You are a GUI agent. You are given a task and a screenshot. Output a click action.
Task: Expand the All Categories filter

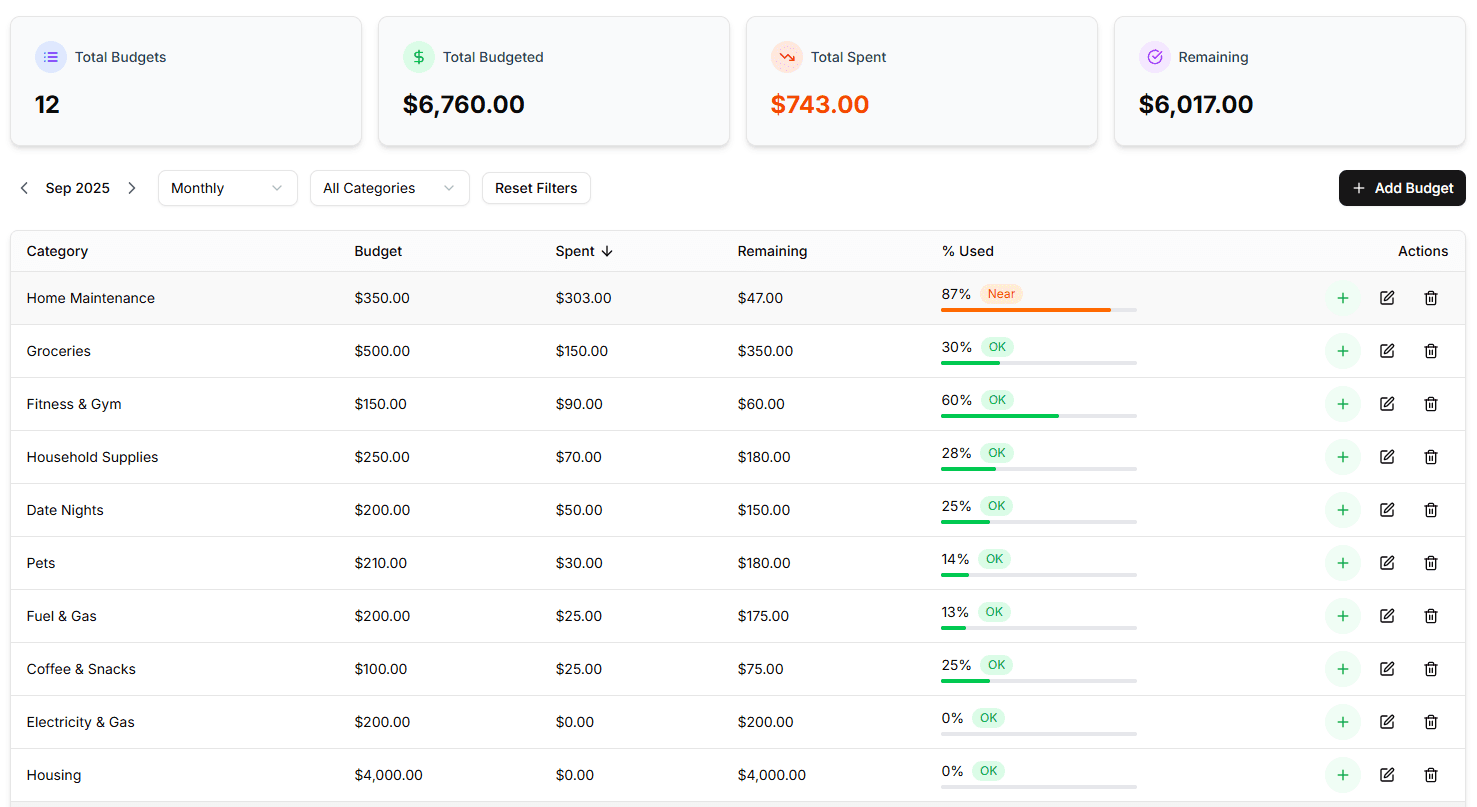(389, 188)
